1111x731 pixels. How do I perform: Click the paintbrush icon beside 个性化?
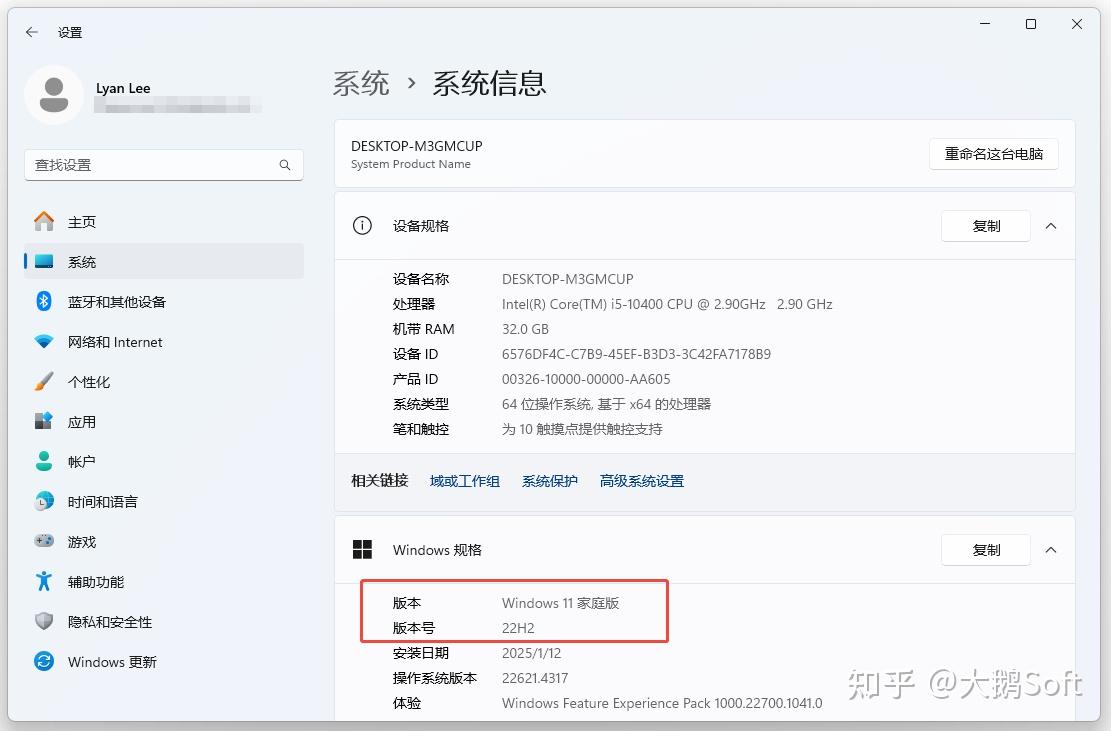click(x=44, y=382)
